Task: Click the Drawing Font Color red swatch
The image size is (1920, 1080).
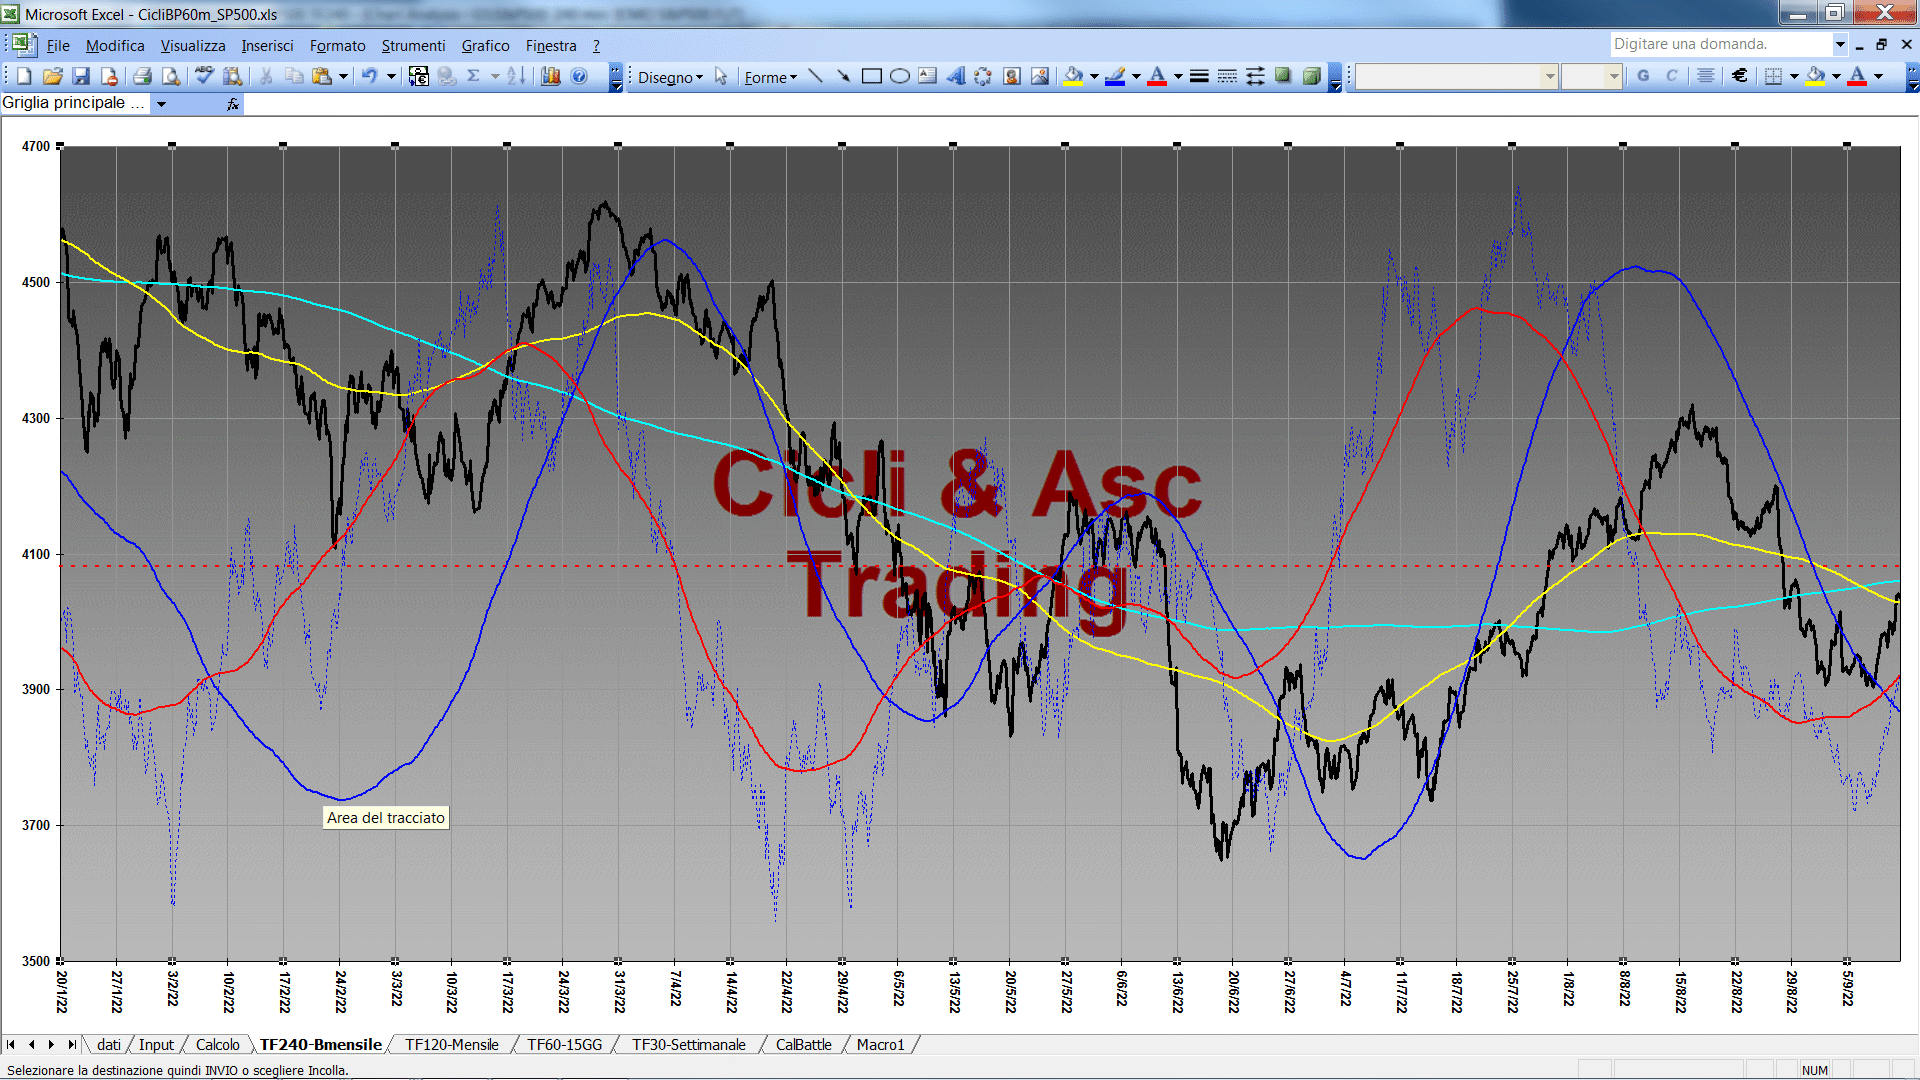Action: (x=1157, y=76)
